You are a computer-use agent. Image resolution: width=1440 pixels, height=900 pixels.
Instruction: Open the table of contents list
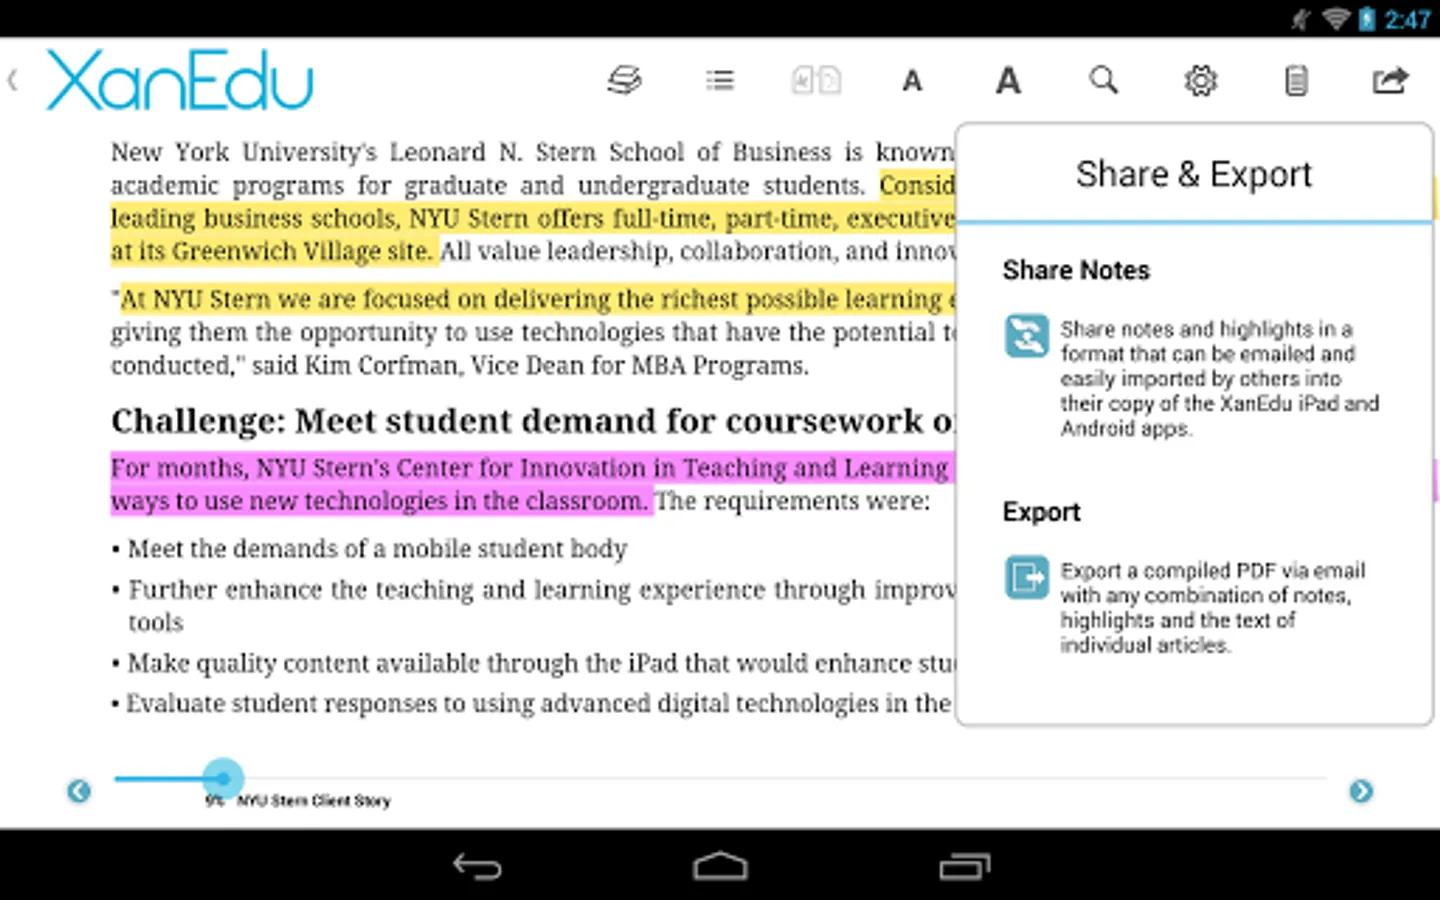(x=720, y=80)
